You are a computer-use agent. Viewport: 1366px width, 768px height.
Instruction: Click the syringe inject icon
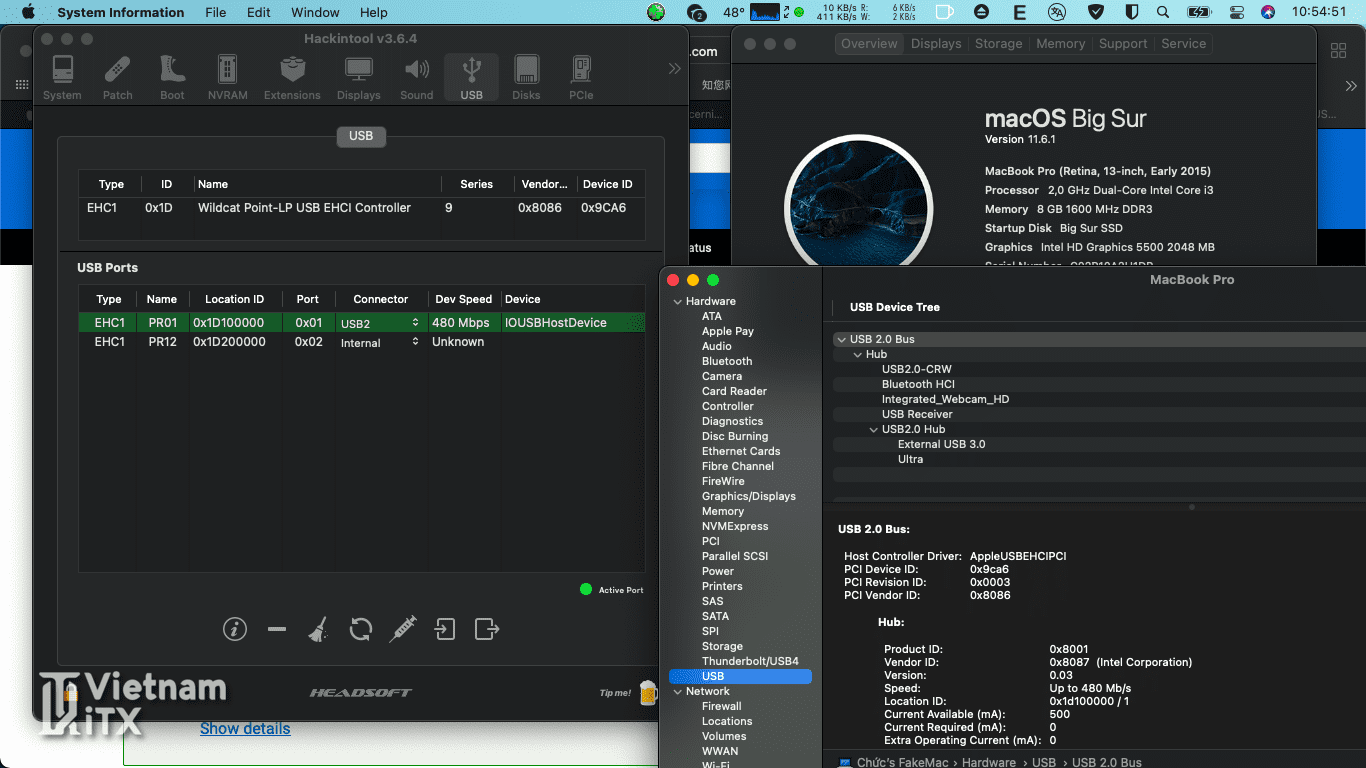[403, 629]
